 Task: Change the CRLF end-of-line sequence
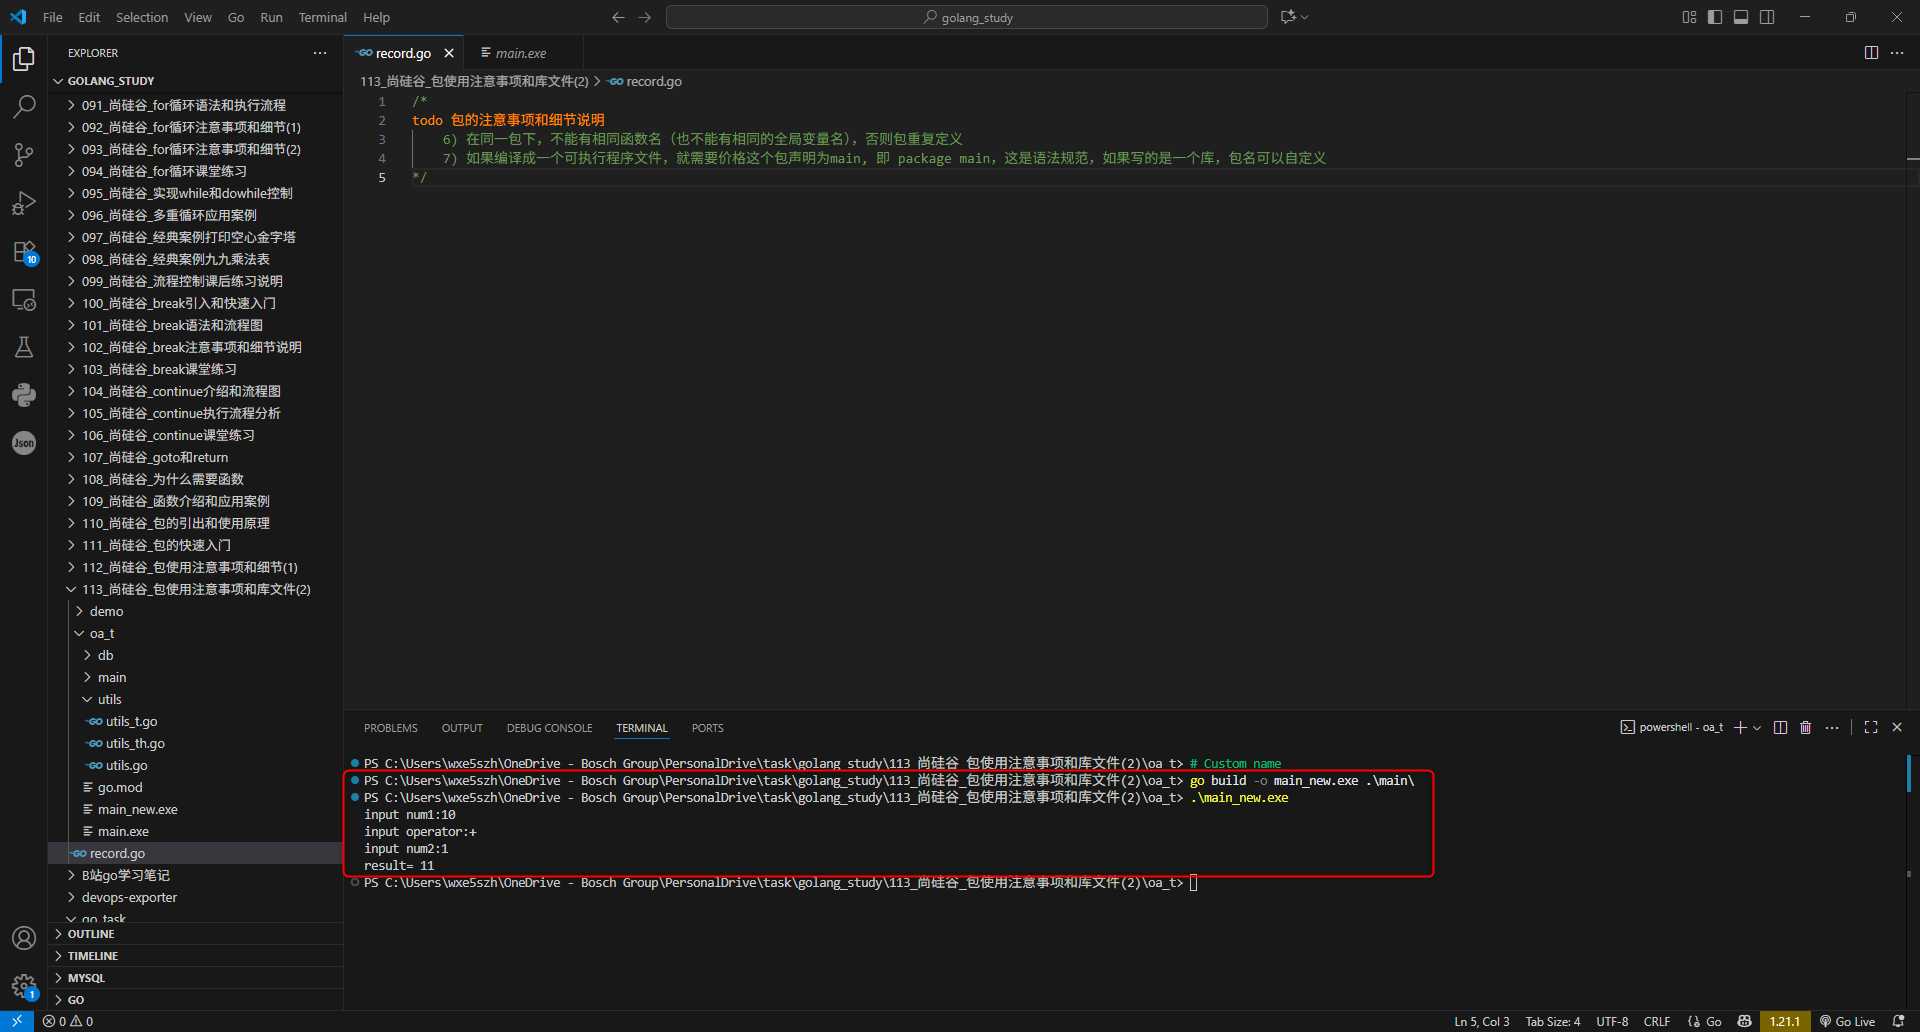[x=1657, y=1021]
